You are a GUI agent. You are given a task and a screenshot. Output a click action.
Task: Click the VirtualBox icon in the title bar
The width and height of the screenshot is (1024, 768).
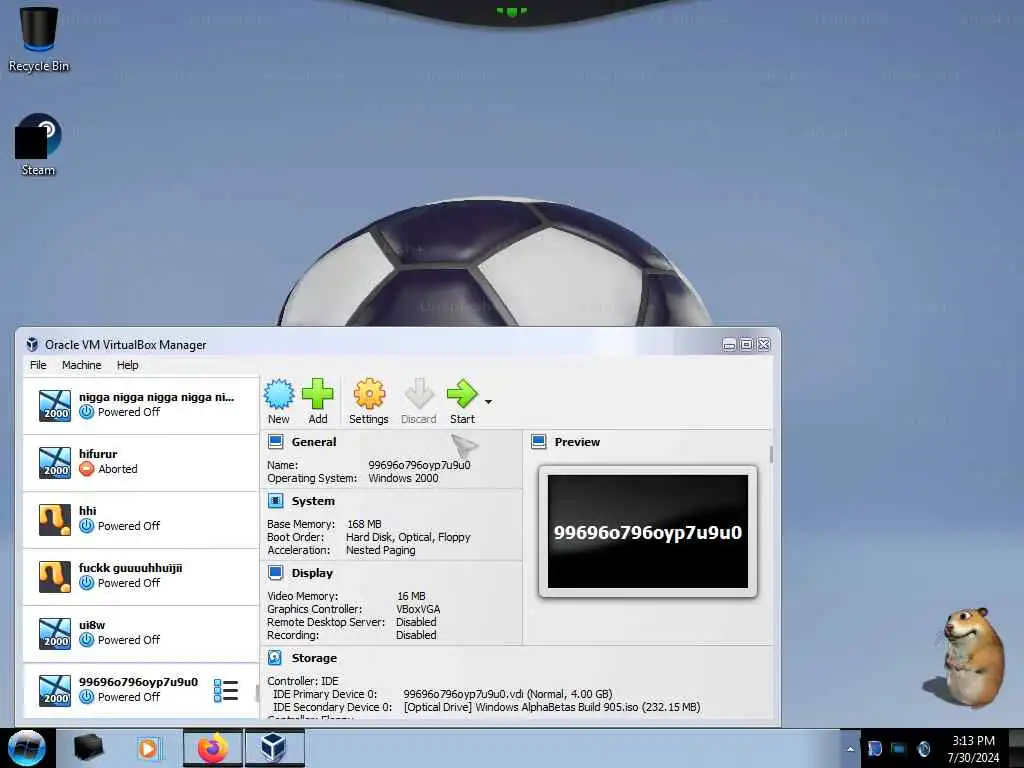click(x=32, y=344)
